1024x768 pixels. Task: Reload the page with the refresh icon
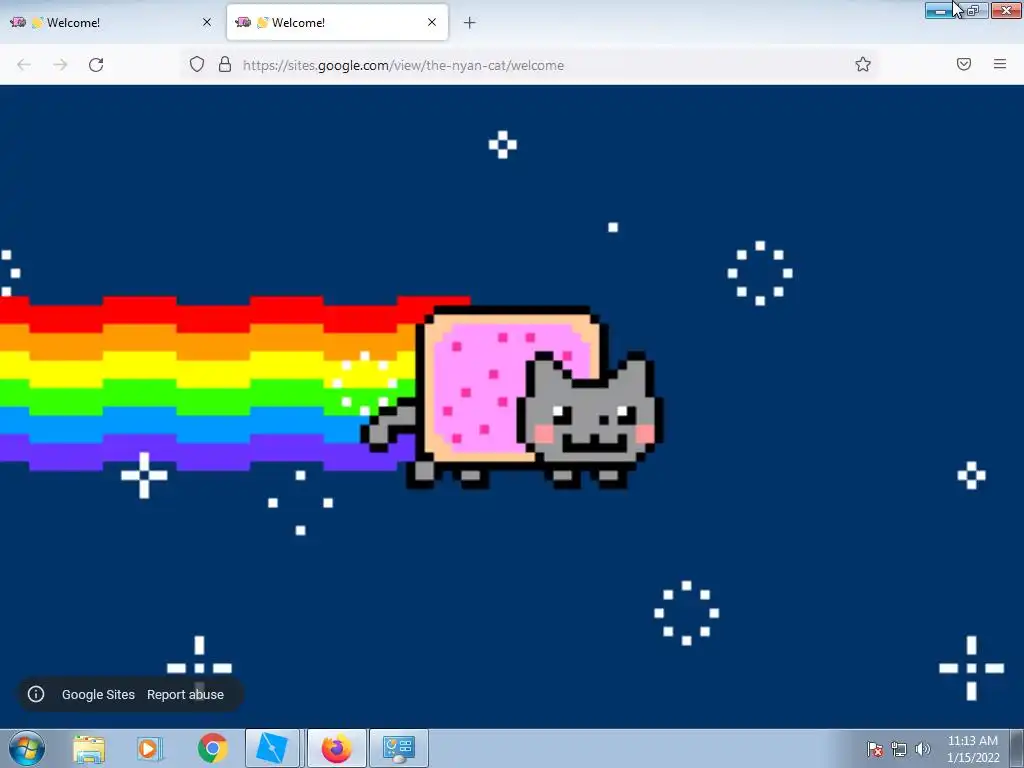point(96,65)
